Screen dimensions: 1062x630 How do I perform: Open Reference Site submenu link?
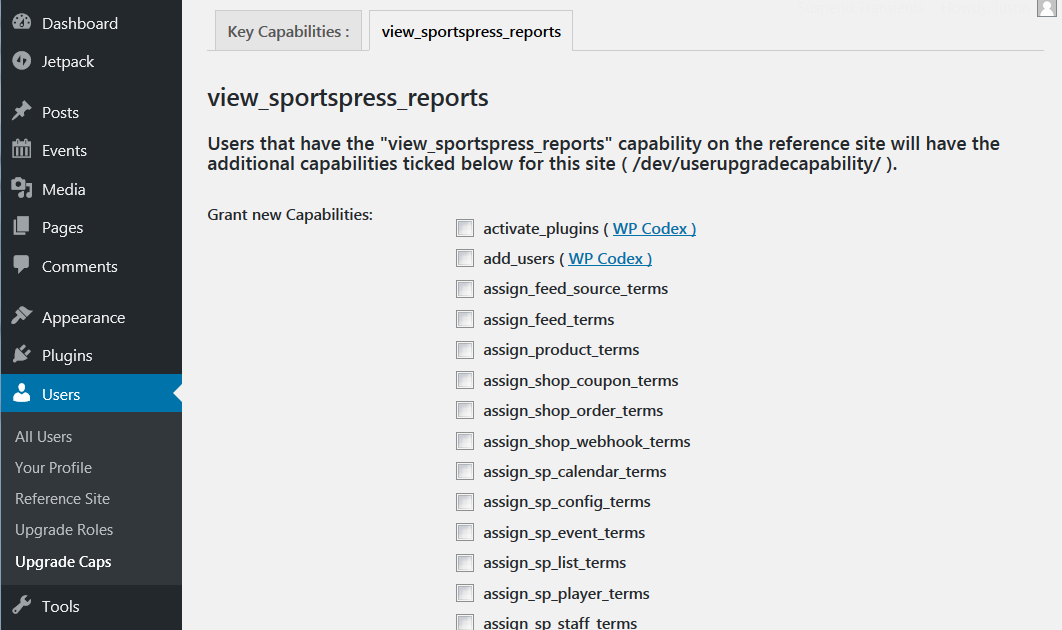click(x=62, y=499)
